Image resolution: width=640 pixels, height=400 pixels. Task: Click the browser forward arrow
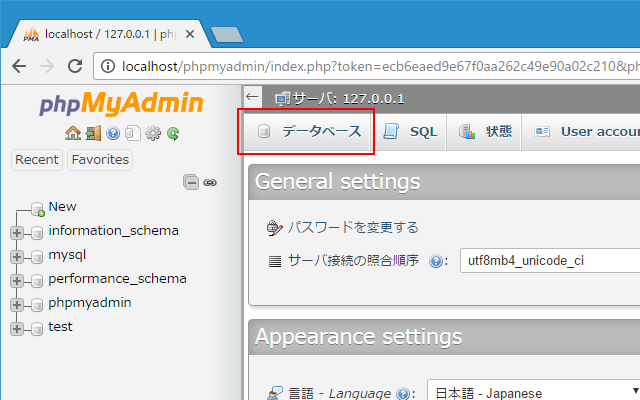tap(47, 66)
